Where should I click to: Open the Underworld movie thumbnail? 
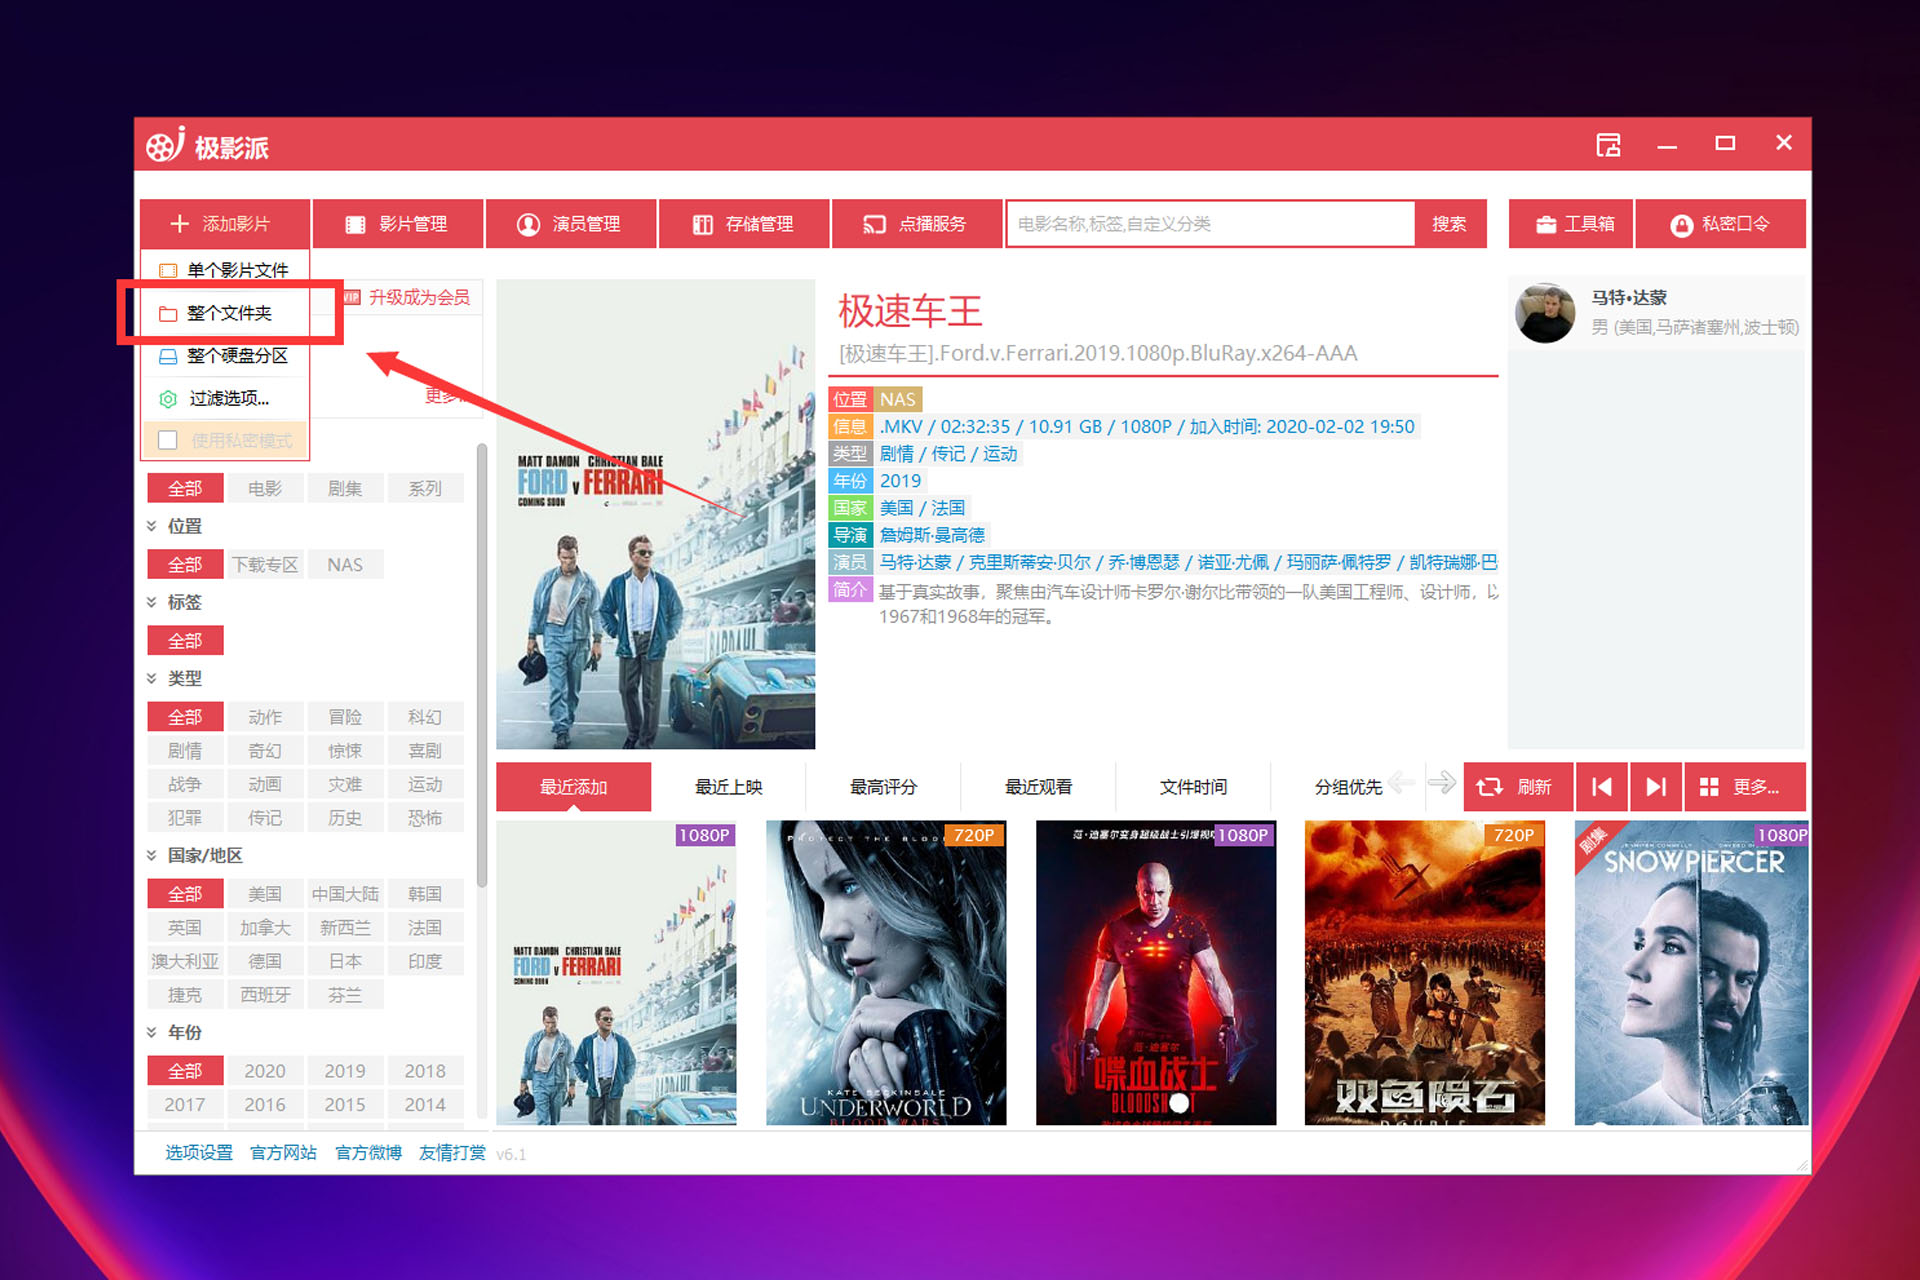[x=886, y=973]
